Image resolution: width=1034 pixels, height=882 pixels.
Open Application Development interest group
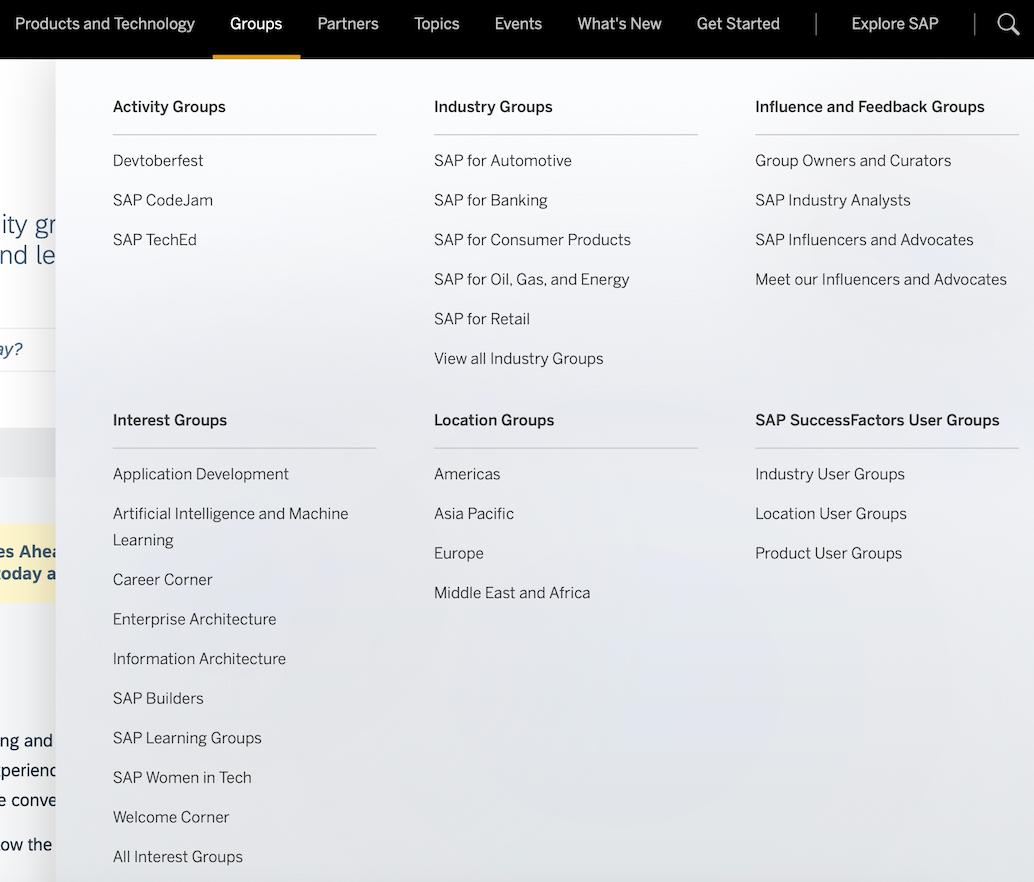200,475
